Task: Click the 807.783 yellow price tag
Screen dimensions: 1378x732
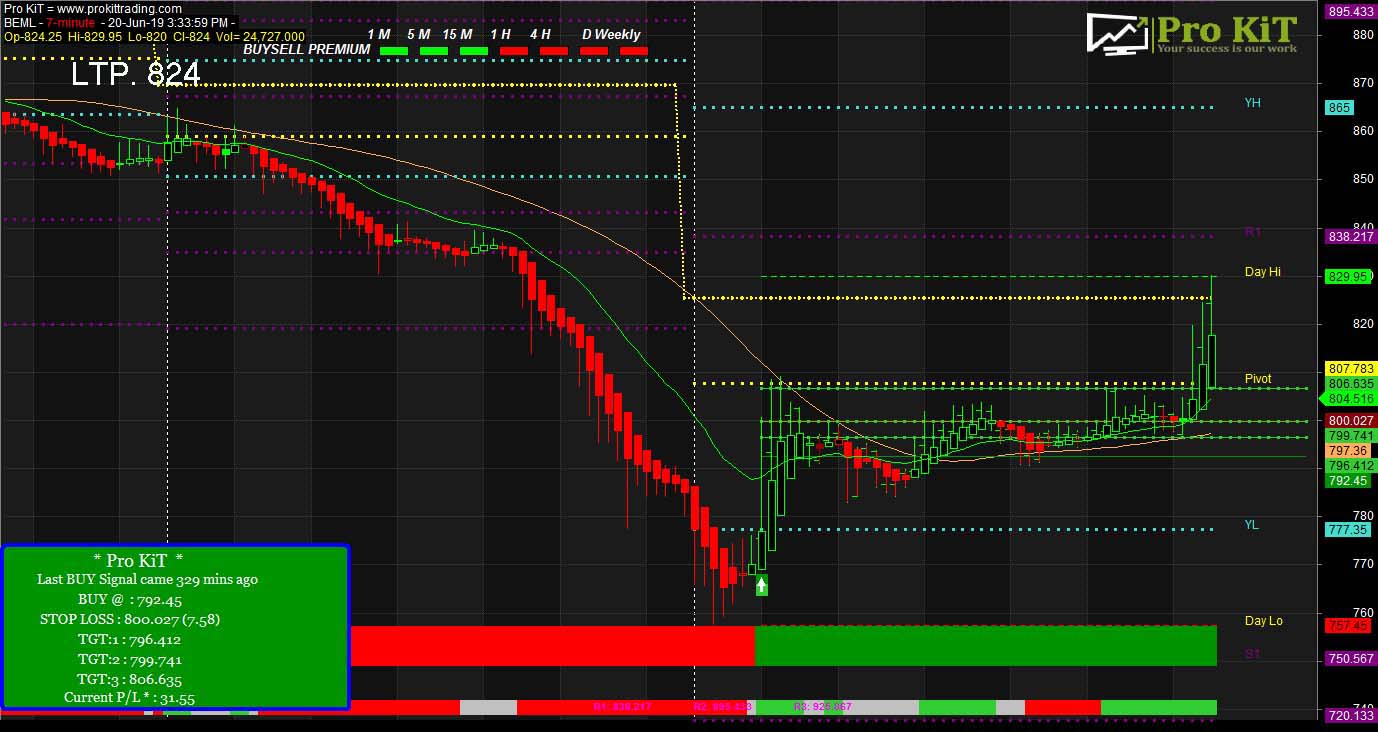Action: point(1349,369)
